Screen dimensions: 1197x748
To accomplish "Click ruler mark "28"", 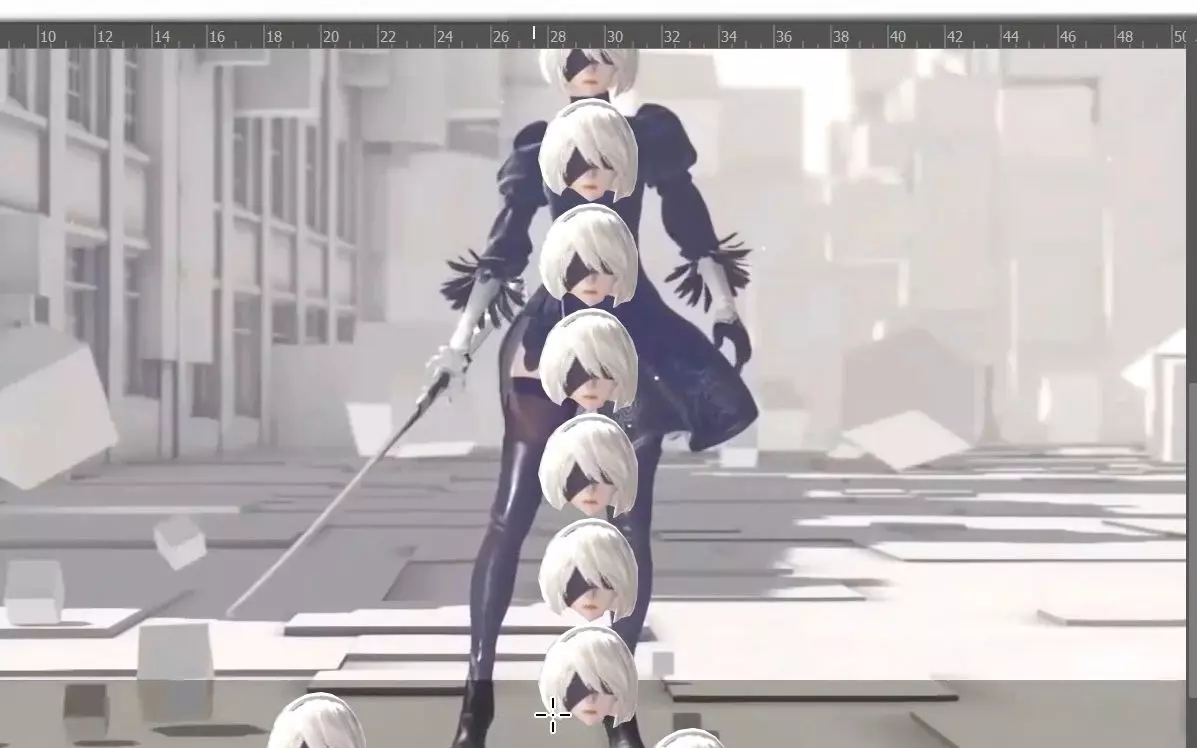I will [x=558, y=37].
